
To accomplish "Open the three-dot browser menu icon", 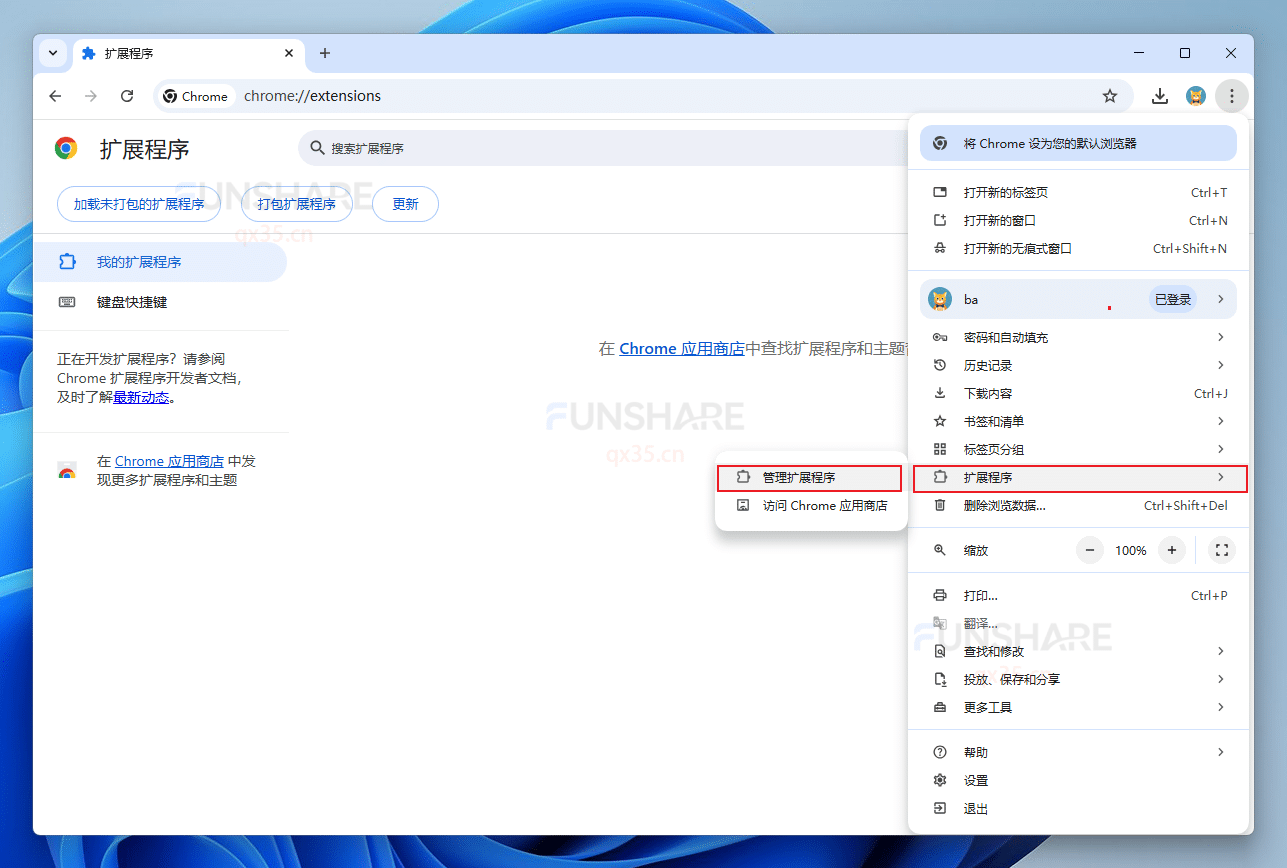I will click(1232, 96).
